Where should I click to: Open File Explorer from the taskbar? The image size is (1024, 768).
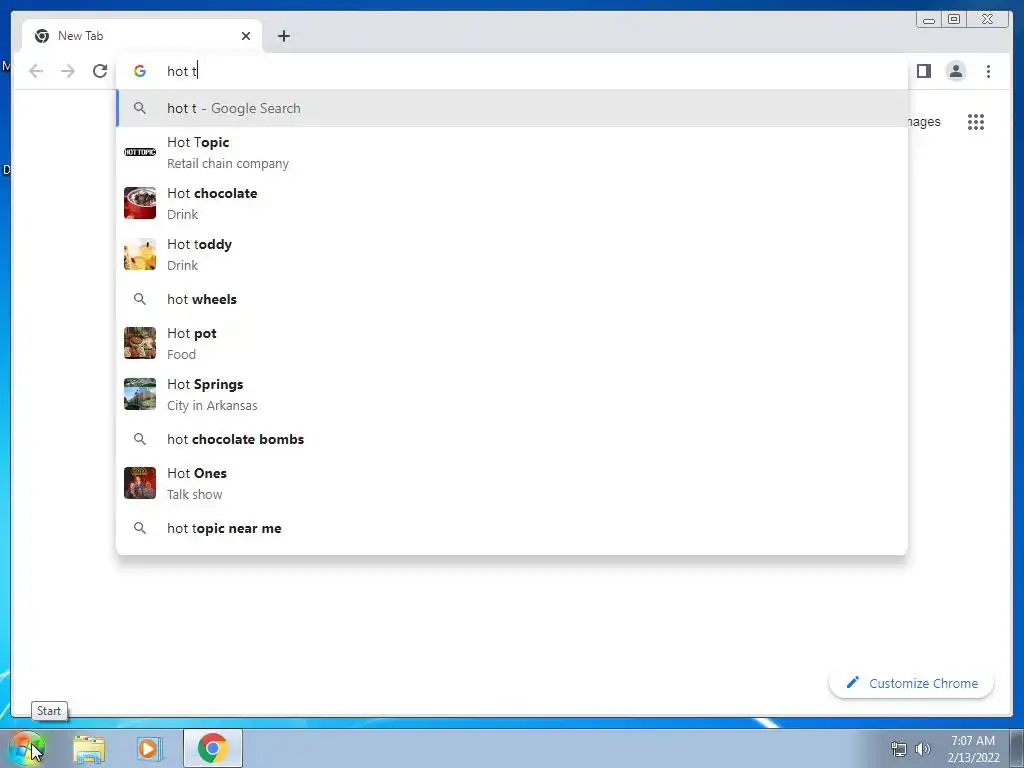tap(89, 749)
